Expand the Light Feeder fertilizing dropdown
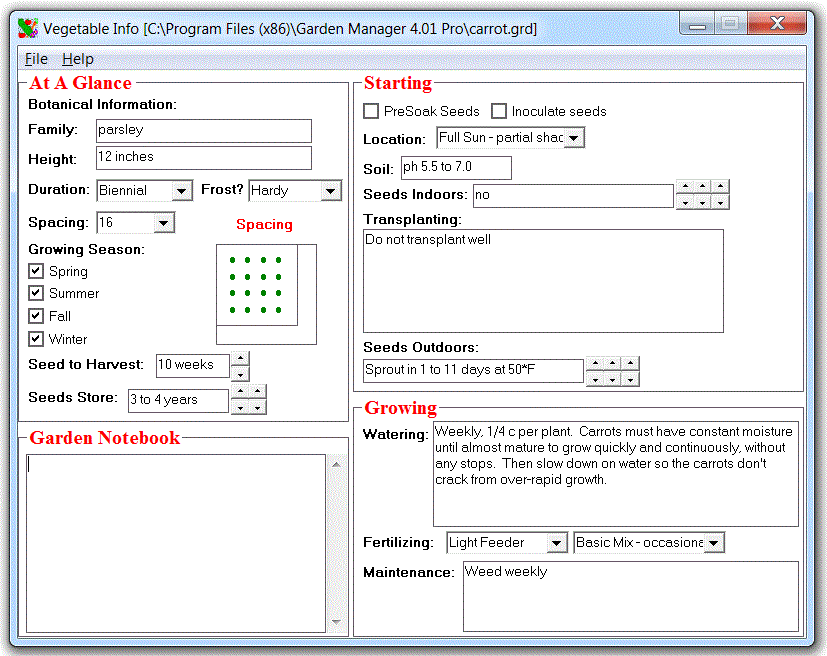This screenshot has width=827, height=656. pos(556,543)
